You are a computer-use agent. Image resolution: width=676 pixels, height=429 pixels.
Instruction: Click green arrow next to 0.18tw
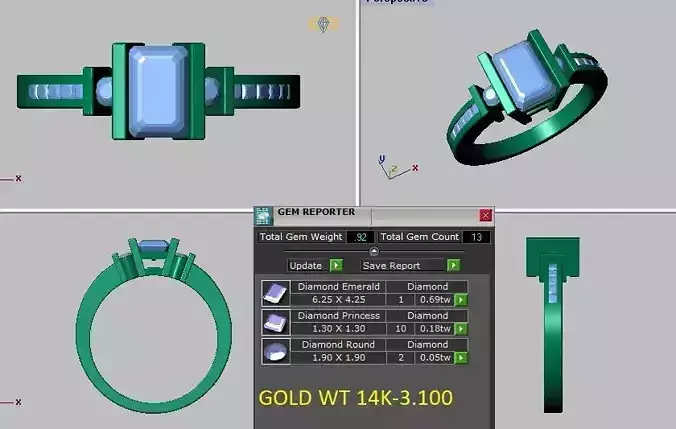click(x=461, y=329)
